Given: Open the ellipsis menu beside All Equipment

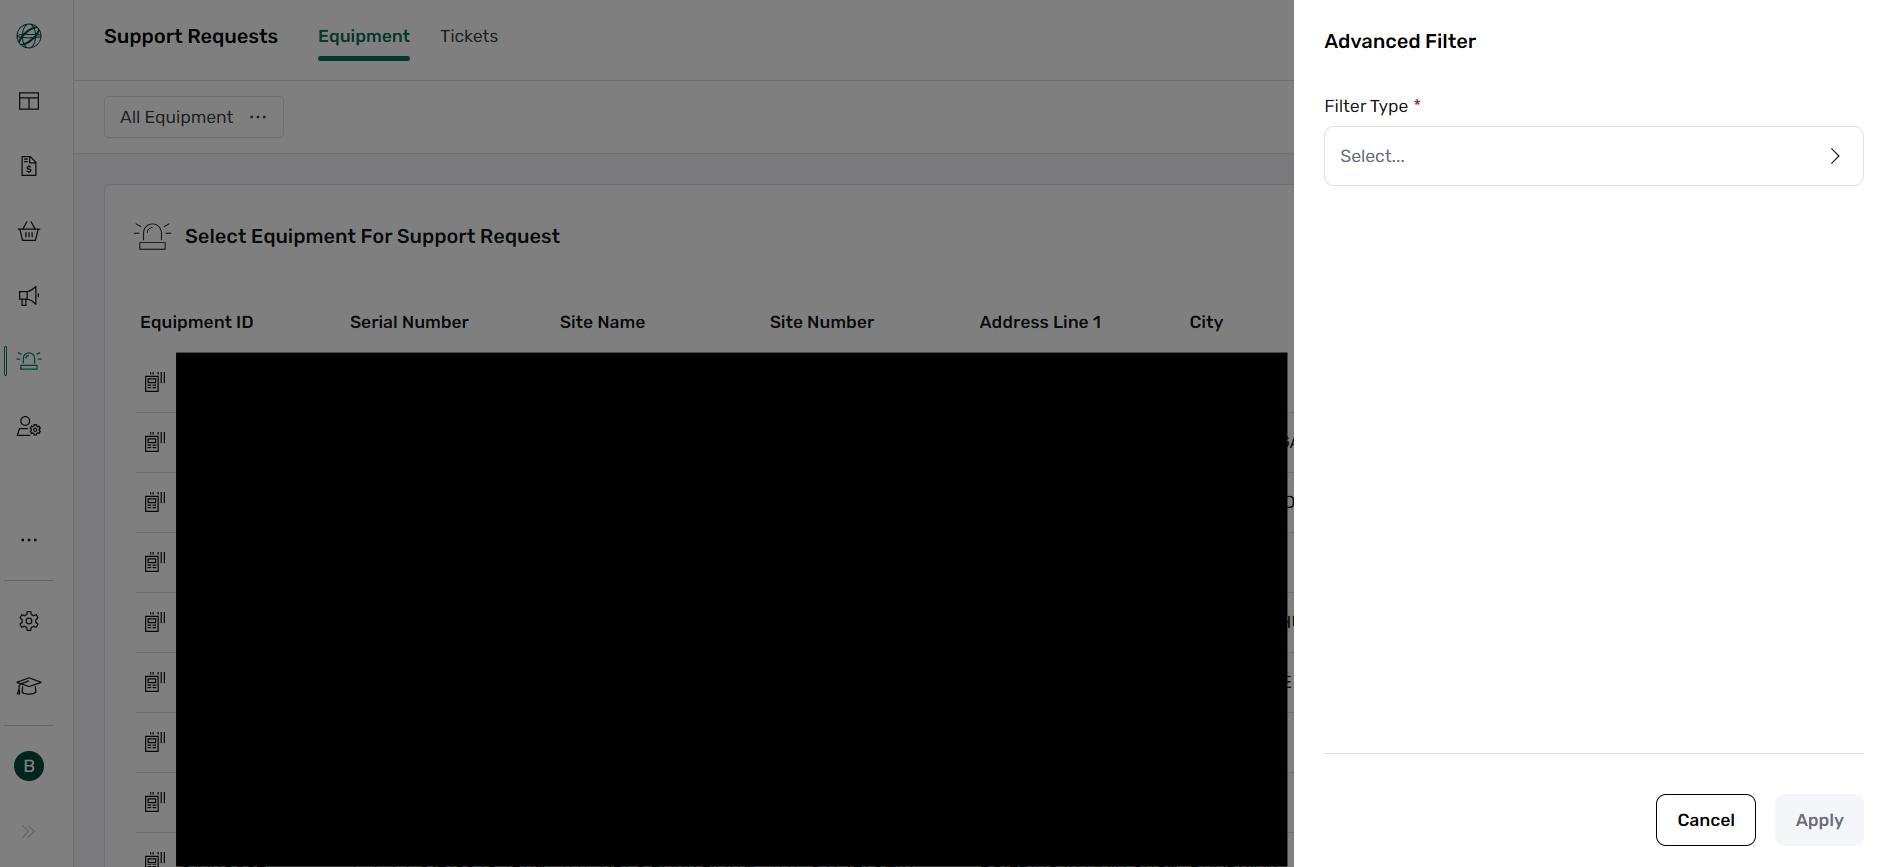Looking at the screenshot, I should pos(258,117).
